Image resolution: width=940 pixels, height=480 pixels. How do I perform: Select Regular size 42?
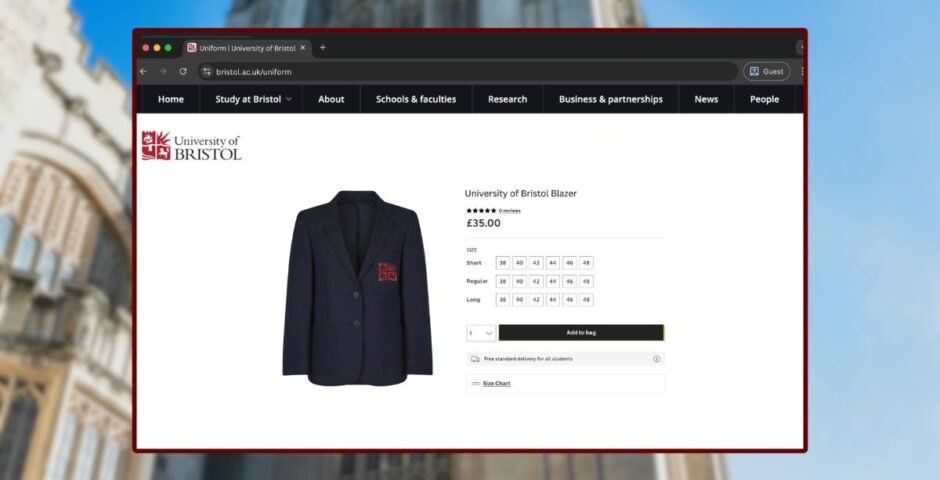pyautogui.click(x=536, y=281)
